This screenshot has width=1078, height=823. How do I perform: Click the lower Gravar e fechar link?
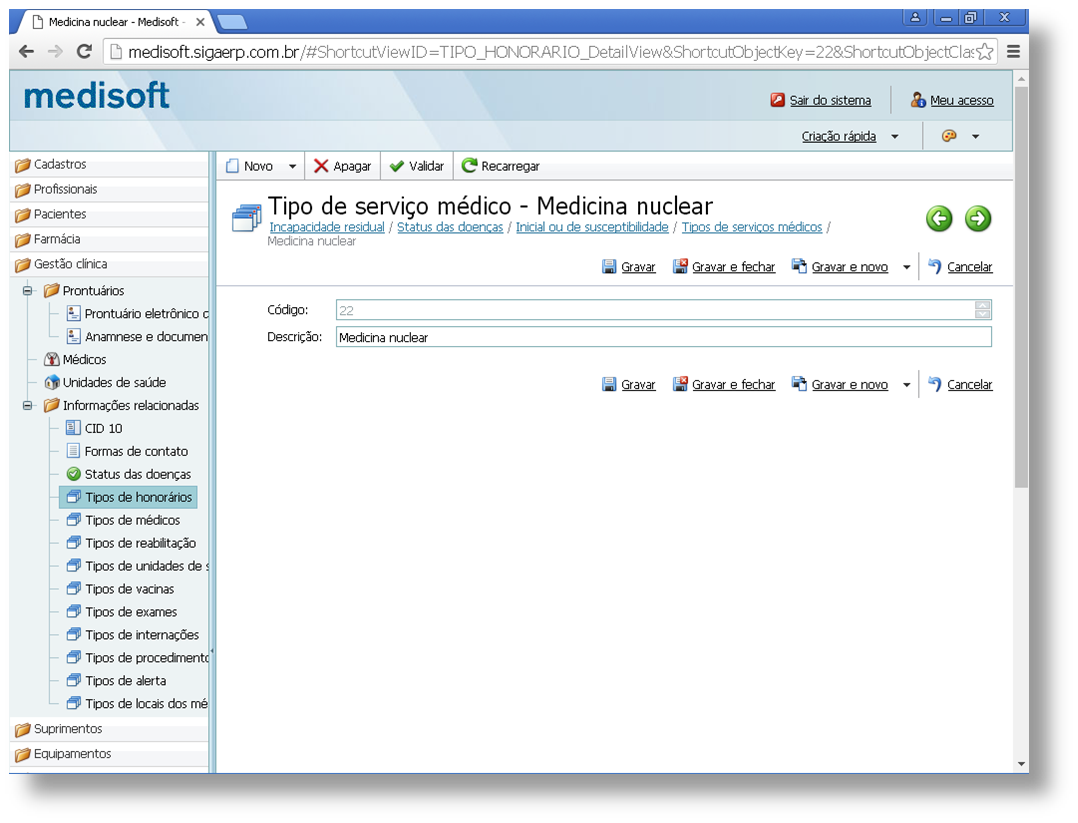click(734, 385)
